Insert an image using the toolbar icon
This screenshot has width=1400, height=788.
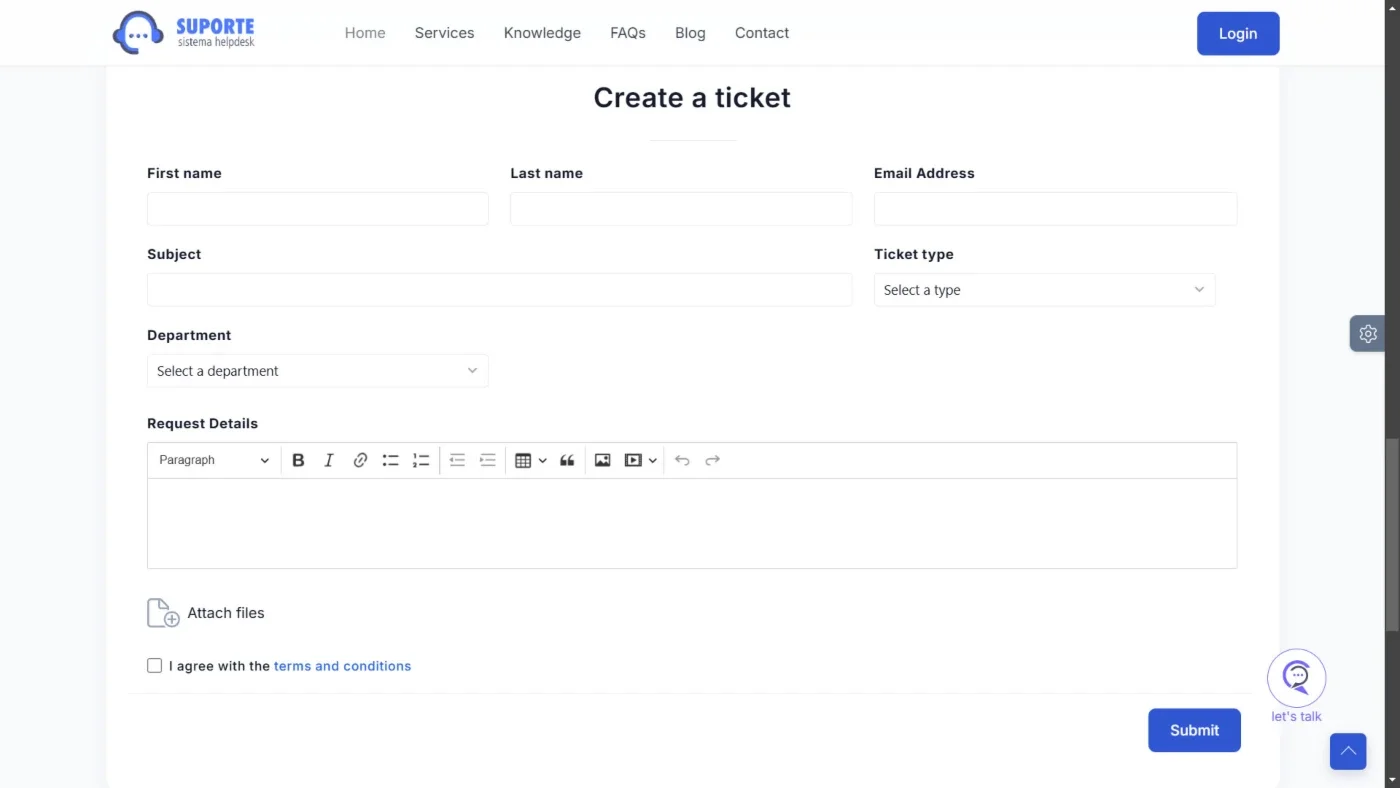(602, 460)
